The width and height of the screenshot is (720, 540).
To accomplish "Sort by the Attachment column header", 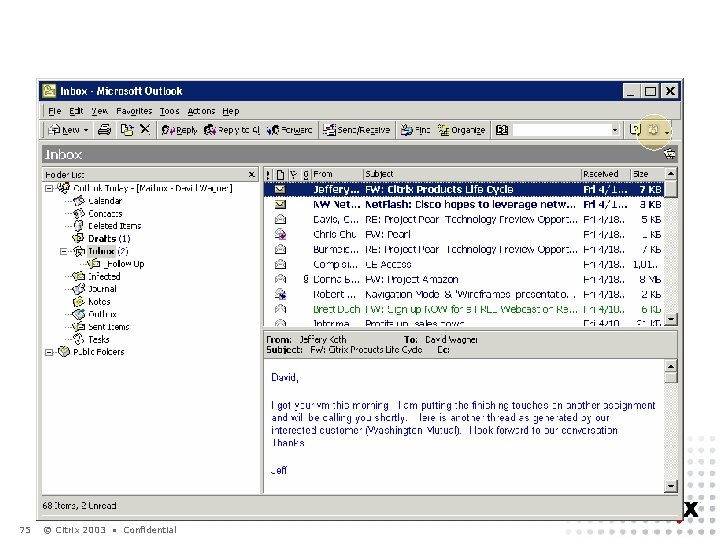I will click(x=306, y=174).
